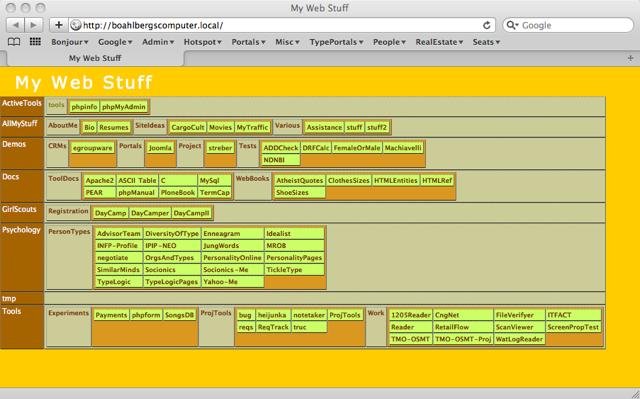The image size is (640, 399).
Task: Go back with the Safari back arrow
Action: [x=16, y=25]
